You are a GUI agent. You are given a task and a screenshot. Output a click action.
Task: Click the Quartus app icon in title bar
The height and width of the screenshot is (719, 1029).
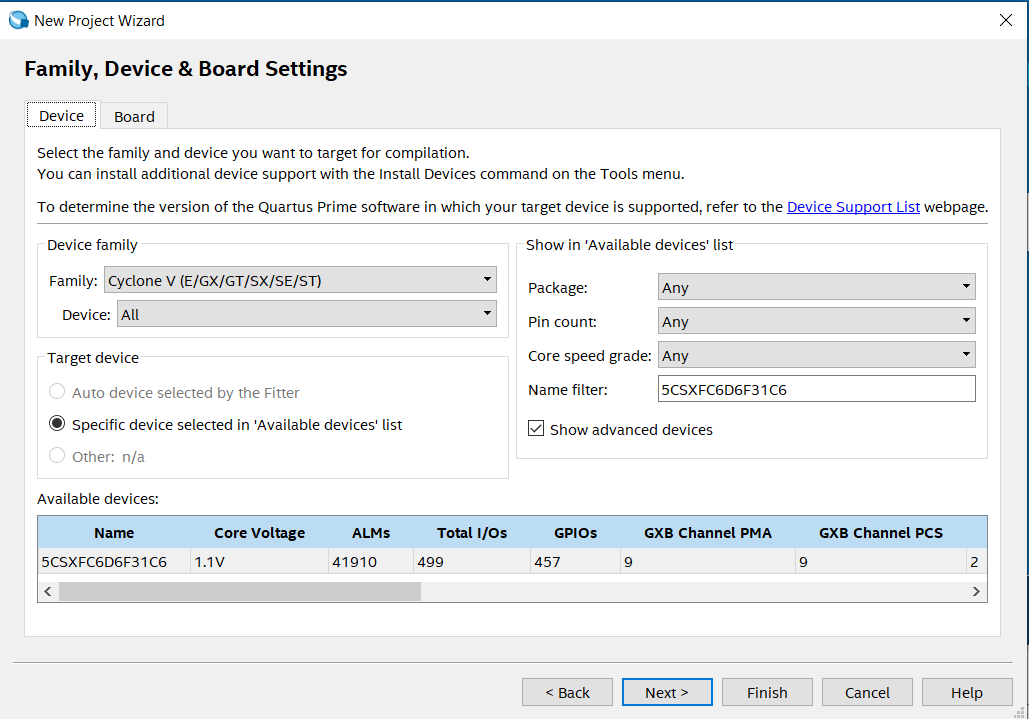coord(18,20)
